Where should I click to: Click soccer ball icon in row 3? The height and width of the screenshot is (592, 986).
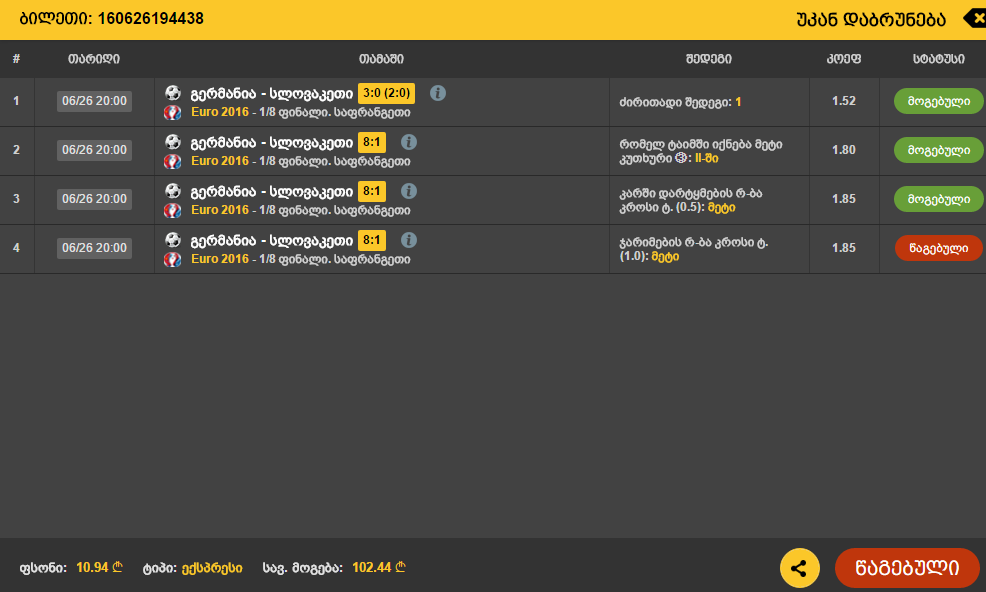click(x=173, y=191)
